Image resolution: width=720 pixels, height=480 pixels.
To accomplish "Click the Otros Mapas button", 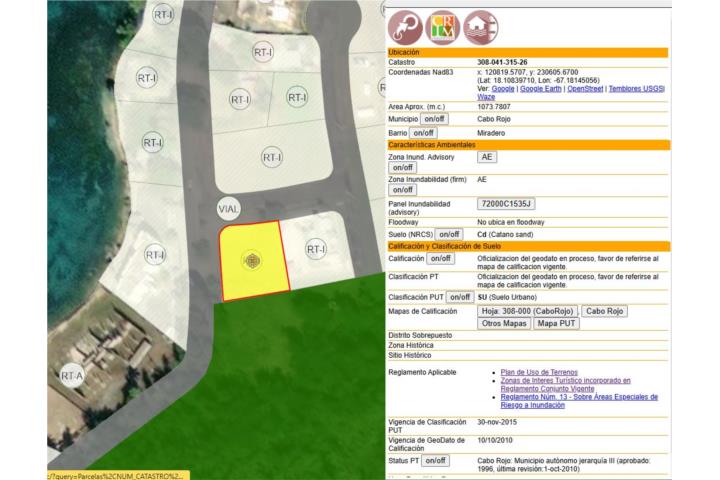I will tap(504, 324).
